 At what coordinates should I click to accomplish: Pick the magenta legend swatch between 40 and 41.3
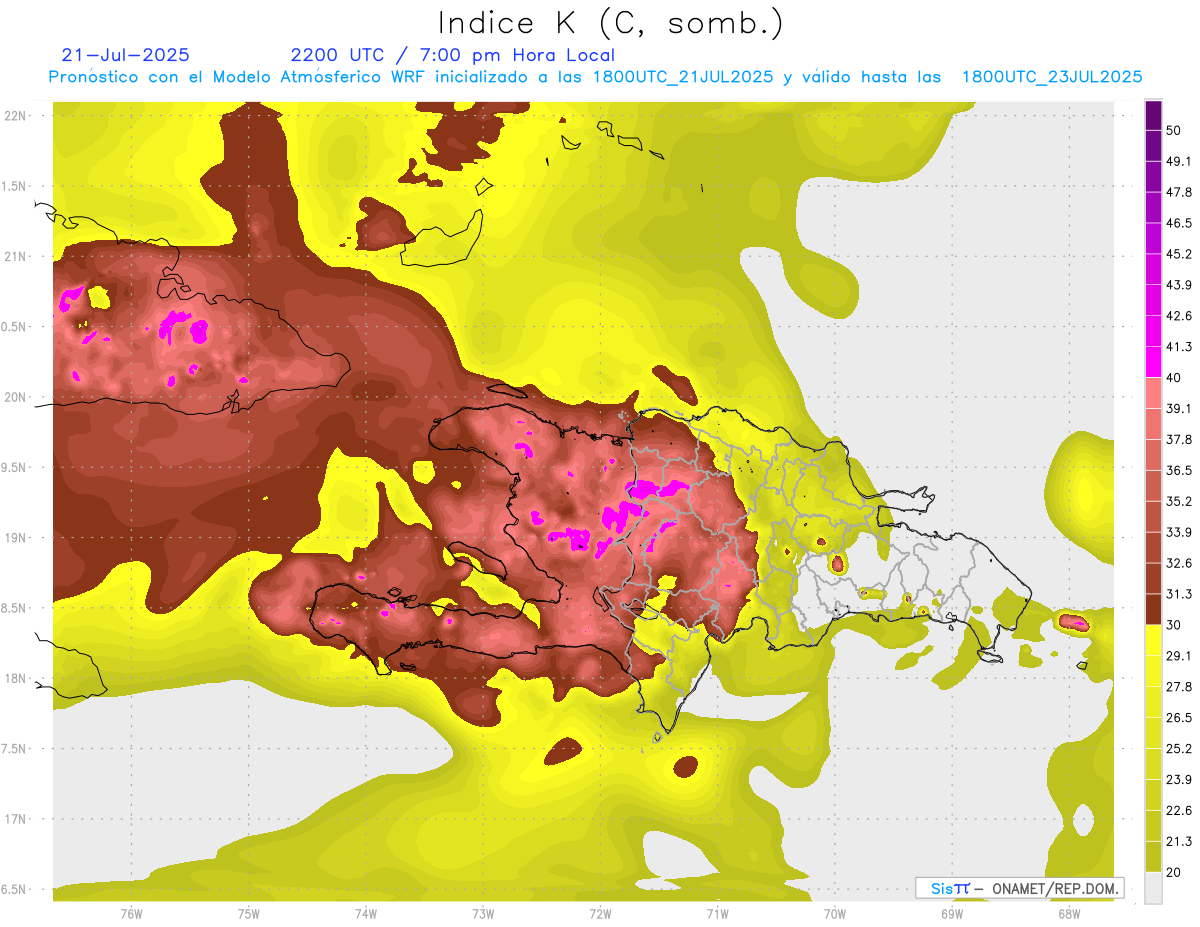1153,362
